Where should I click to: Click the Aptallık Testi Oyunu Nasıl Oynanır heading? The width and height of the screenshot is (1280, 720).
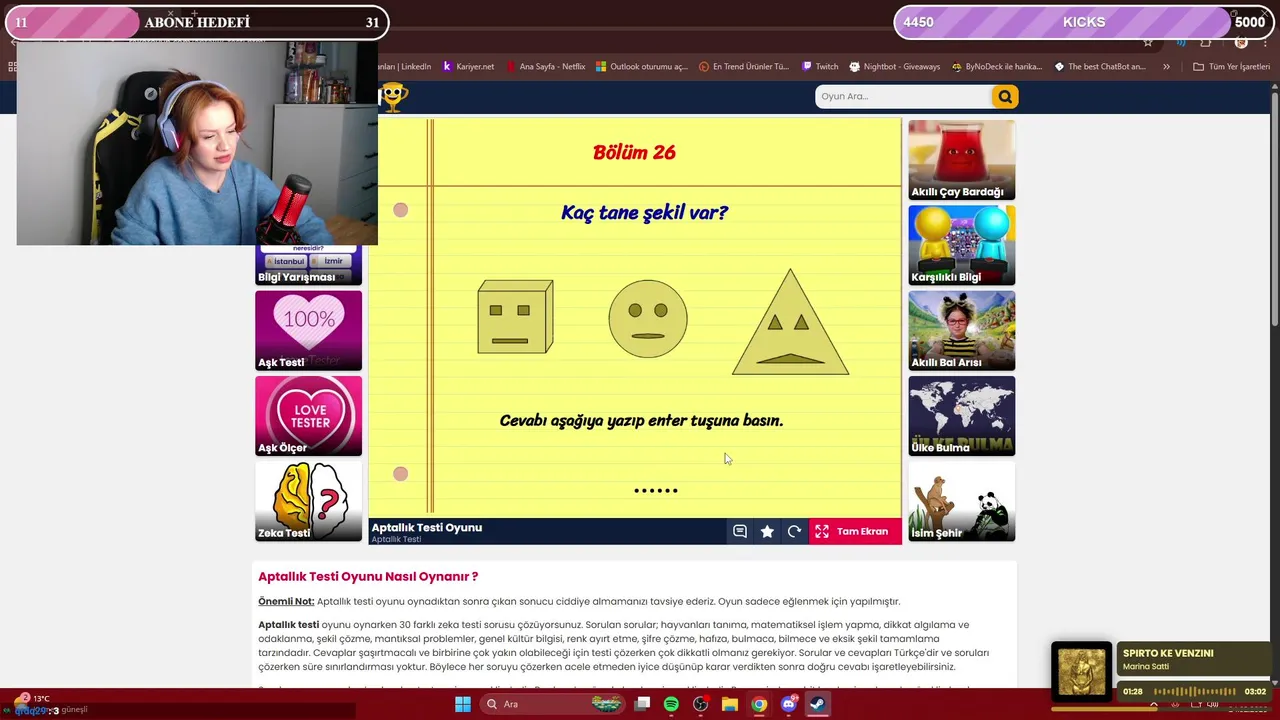[368, 577]
